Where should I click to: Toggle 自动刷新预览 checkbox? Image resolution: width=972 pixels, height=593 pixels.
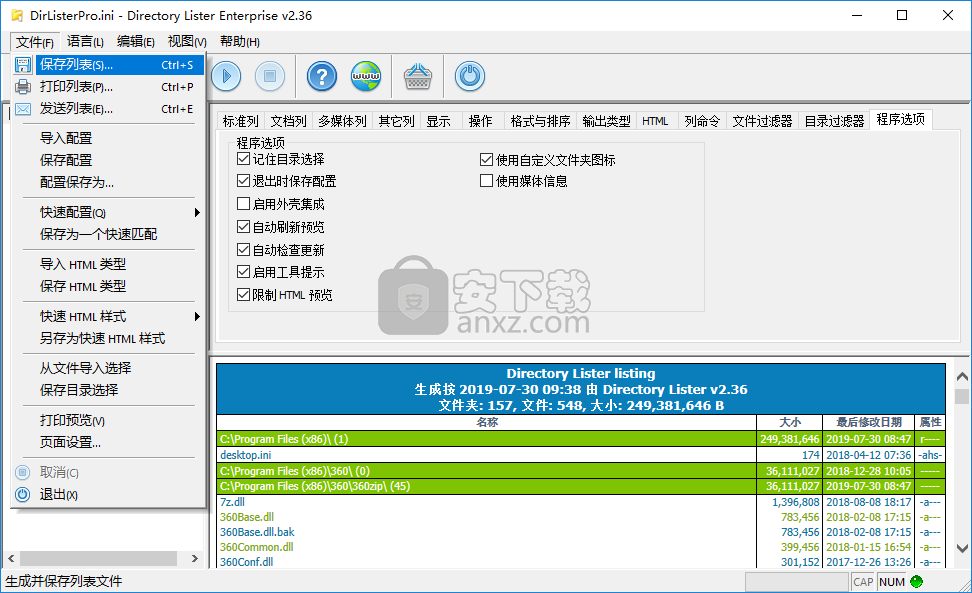click(243, 227)
